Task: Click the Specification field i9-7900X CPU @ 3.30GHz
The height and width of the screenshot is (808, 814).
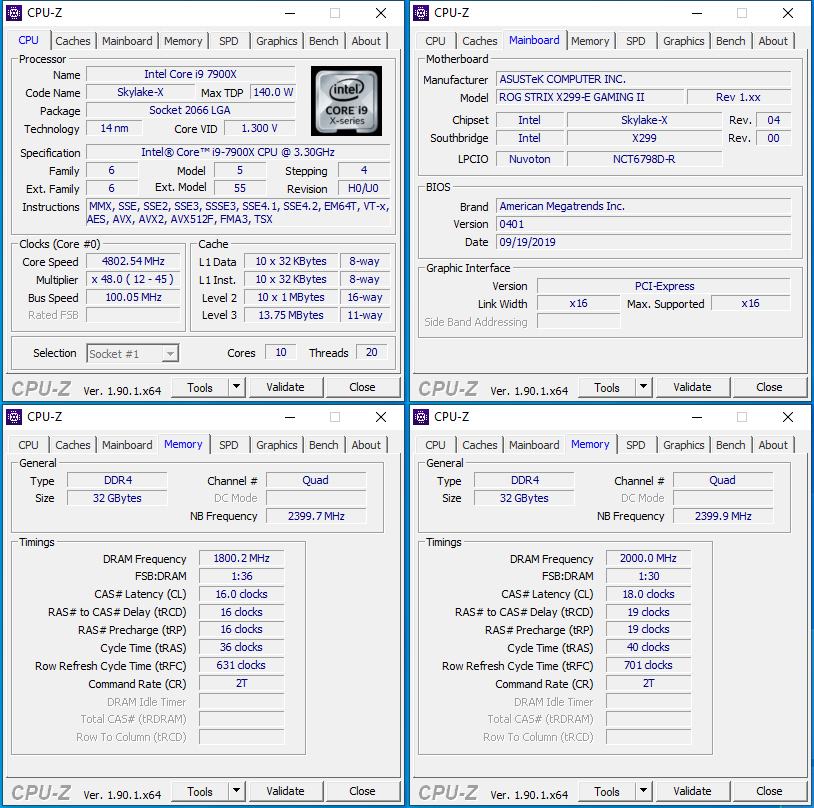Action: click(238, 152)
